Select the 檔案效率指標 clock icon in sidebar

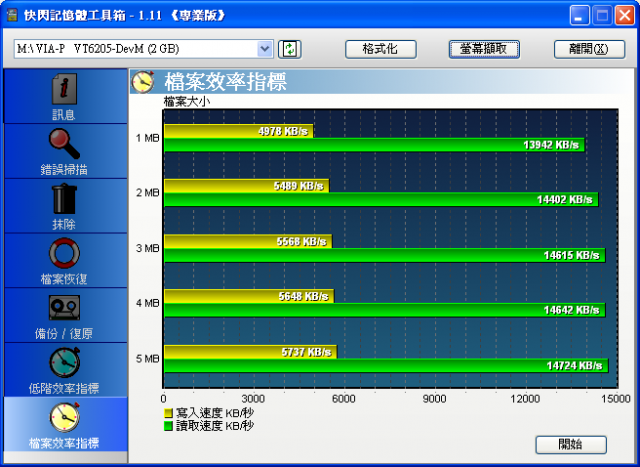(64, 417)
